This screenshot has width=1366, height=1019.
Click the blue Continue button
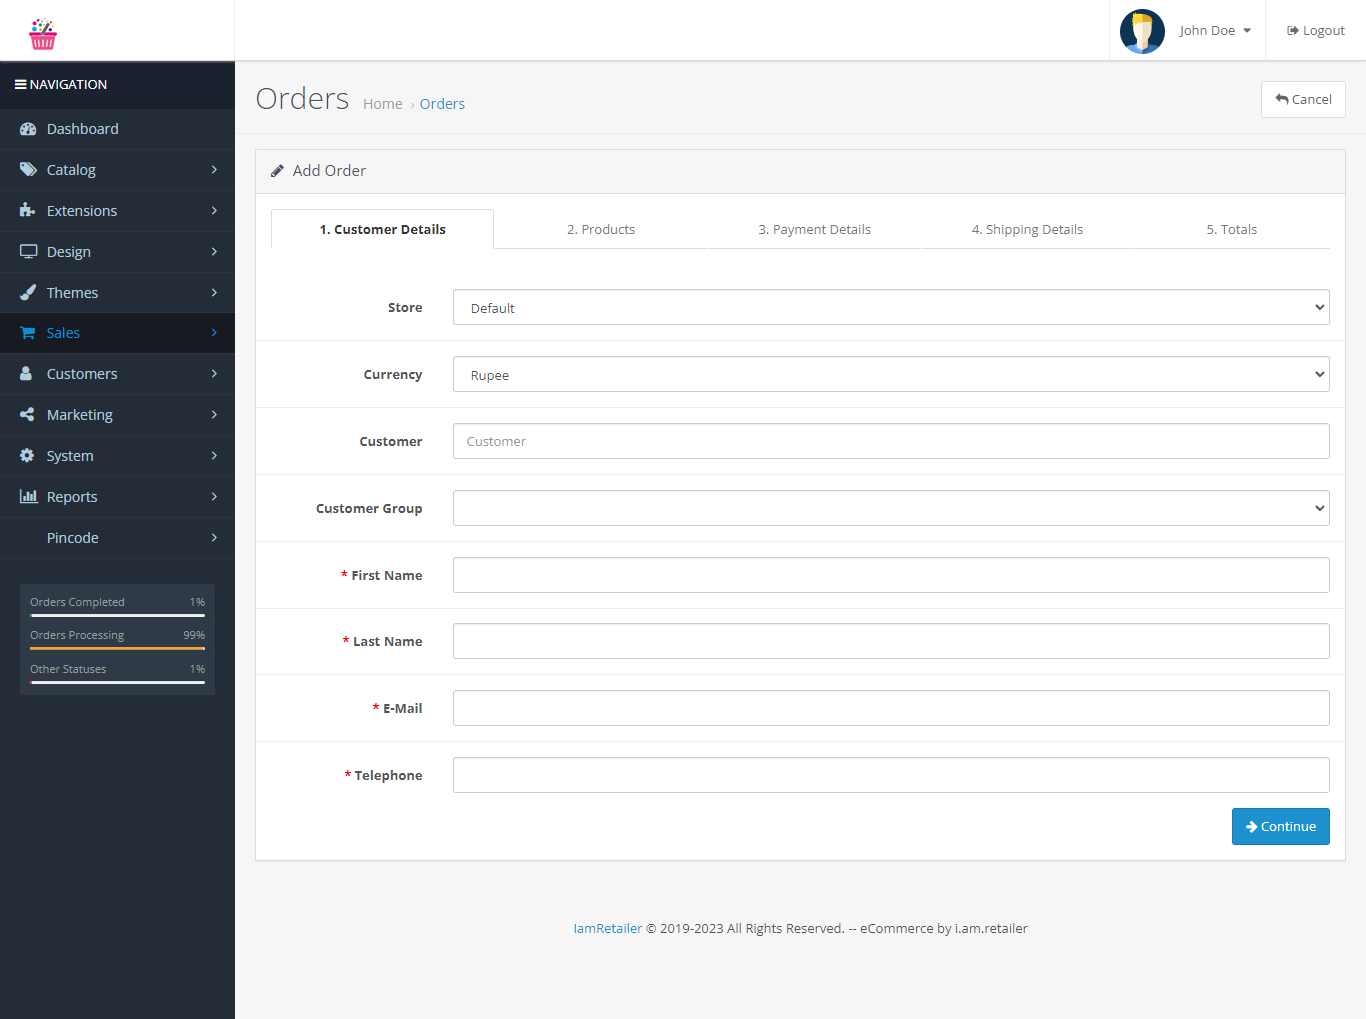[x=1280, y=827]
